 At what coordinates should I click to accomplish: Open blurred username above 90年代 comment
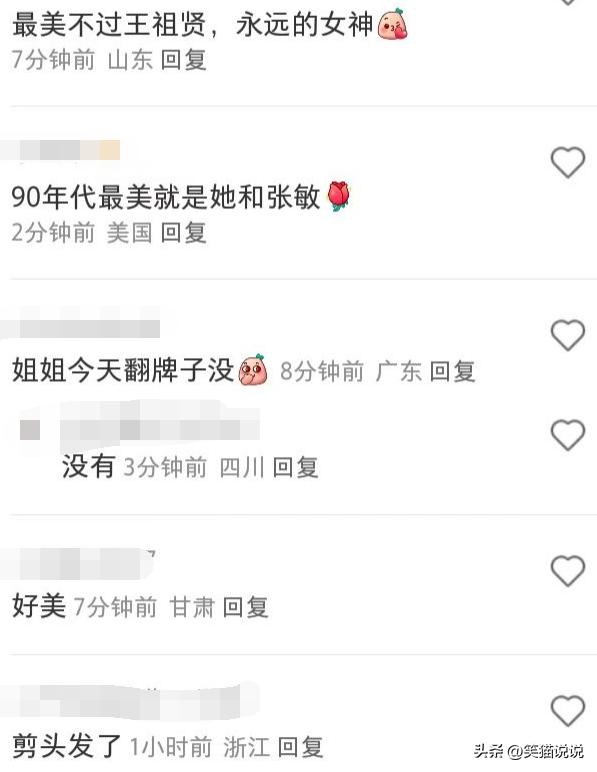tap(60, 150)
